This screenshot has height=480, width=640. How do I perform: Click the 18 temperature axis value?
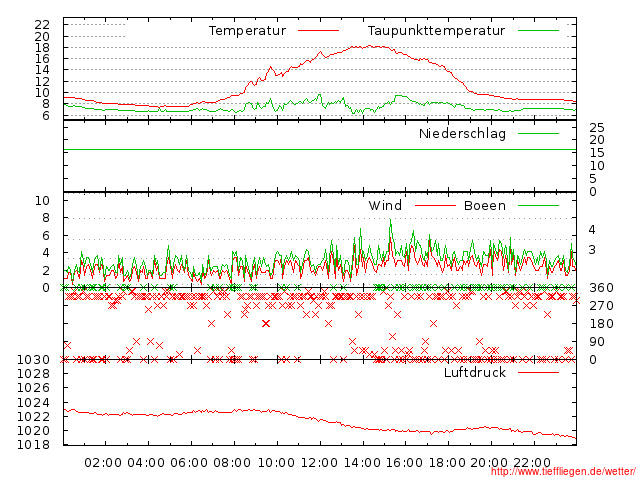pos(42,48)
